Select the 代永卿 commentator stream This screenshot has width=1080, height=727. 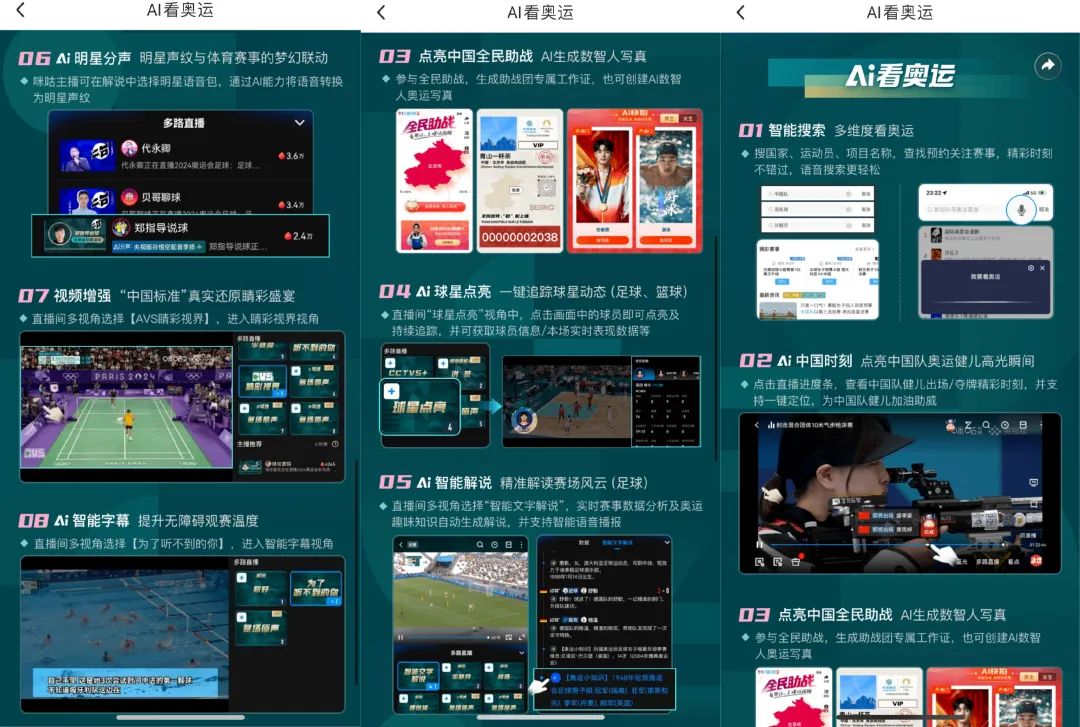pyautogui.click(x=182, y=155)
